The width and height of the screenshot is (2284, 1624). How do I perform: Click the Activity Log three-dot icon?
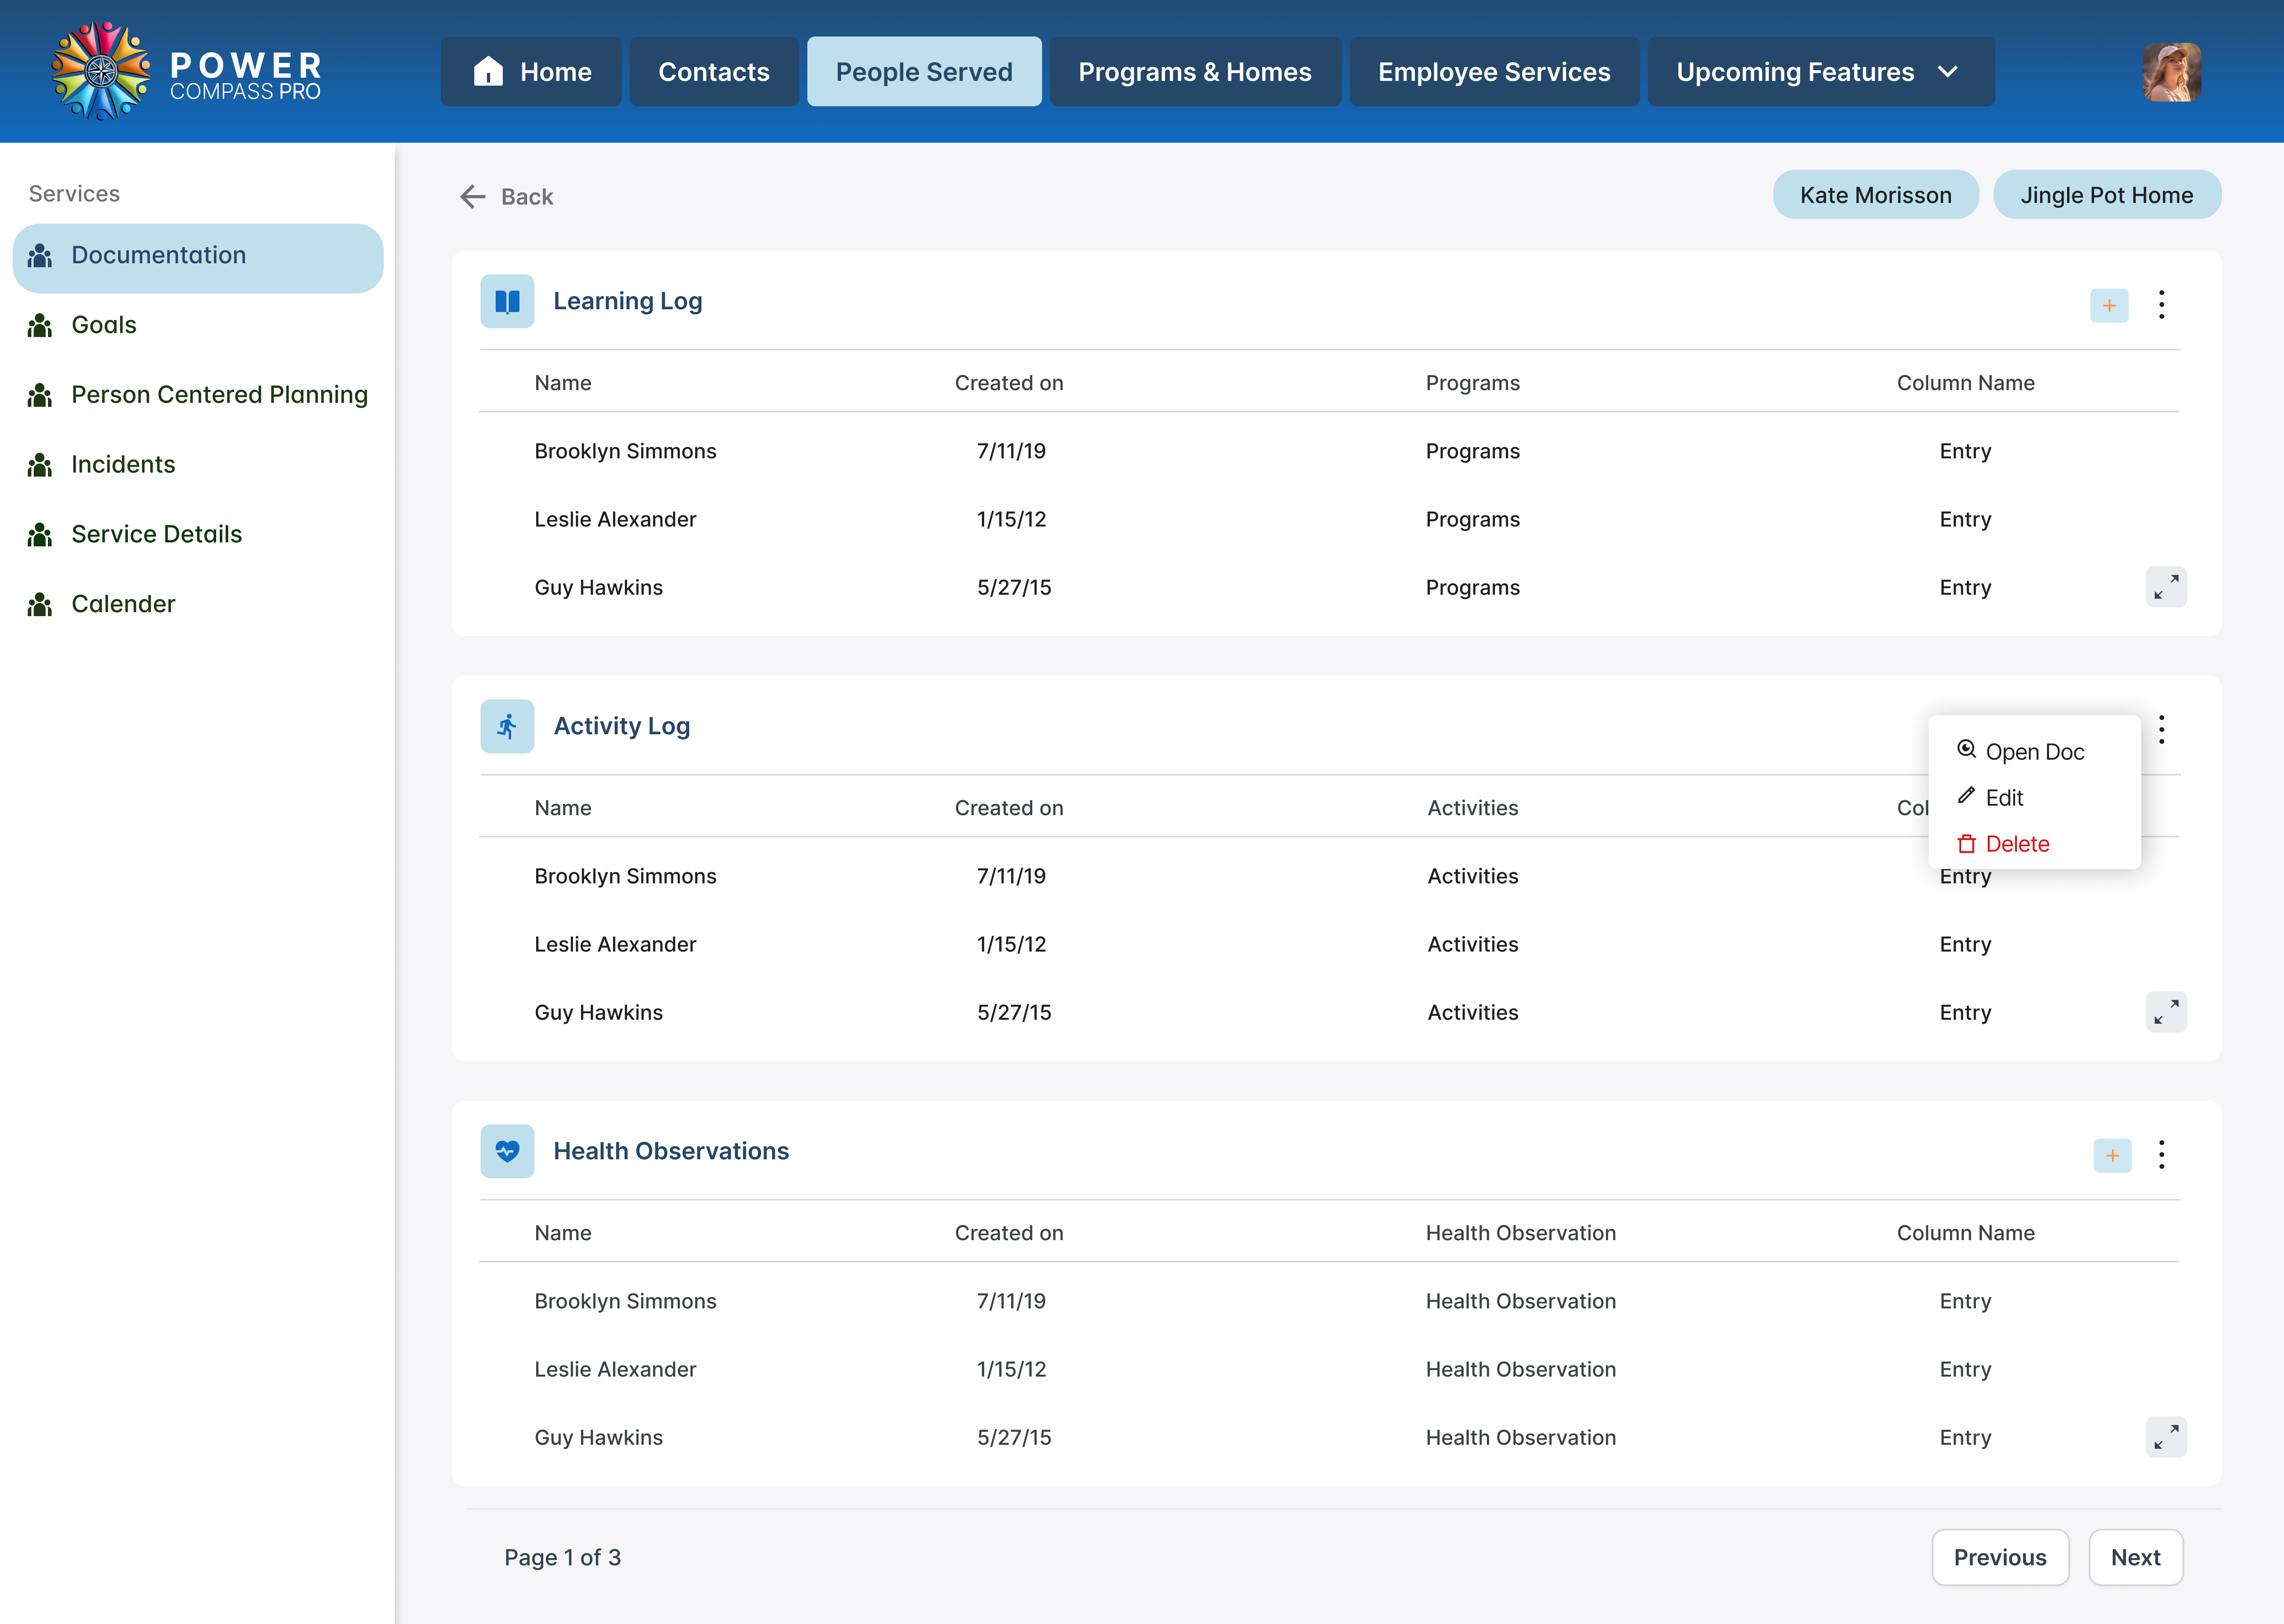[2161, 730]
